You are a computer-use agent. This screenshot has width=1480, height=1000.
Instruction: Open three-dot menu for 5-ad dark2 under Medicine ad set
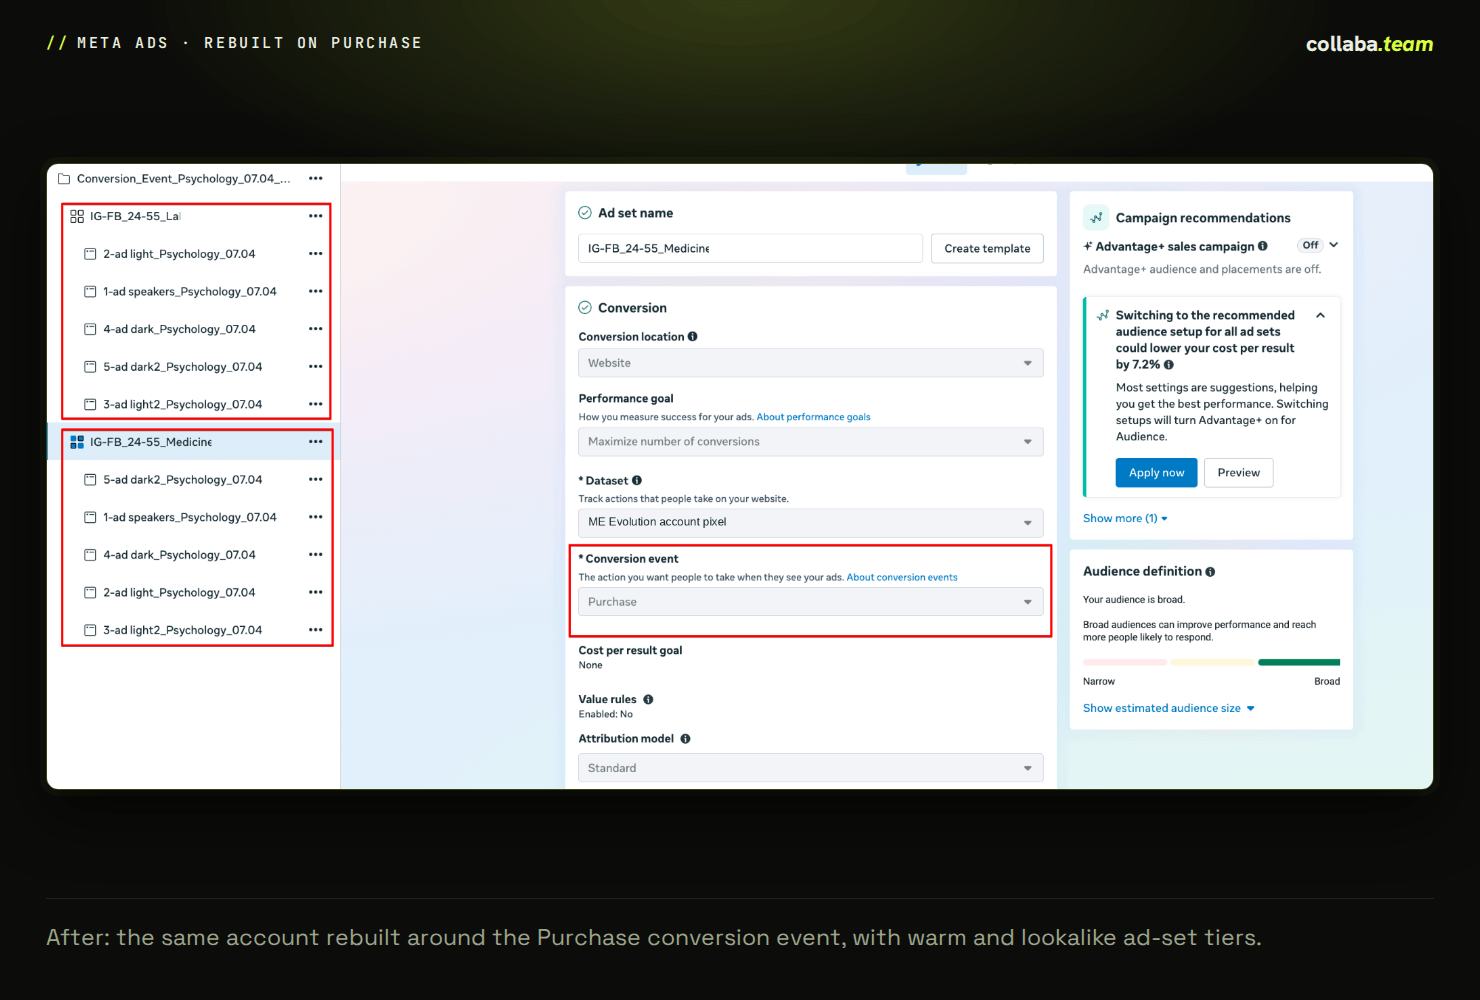point(316,480)
